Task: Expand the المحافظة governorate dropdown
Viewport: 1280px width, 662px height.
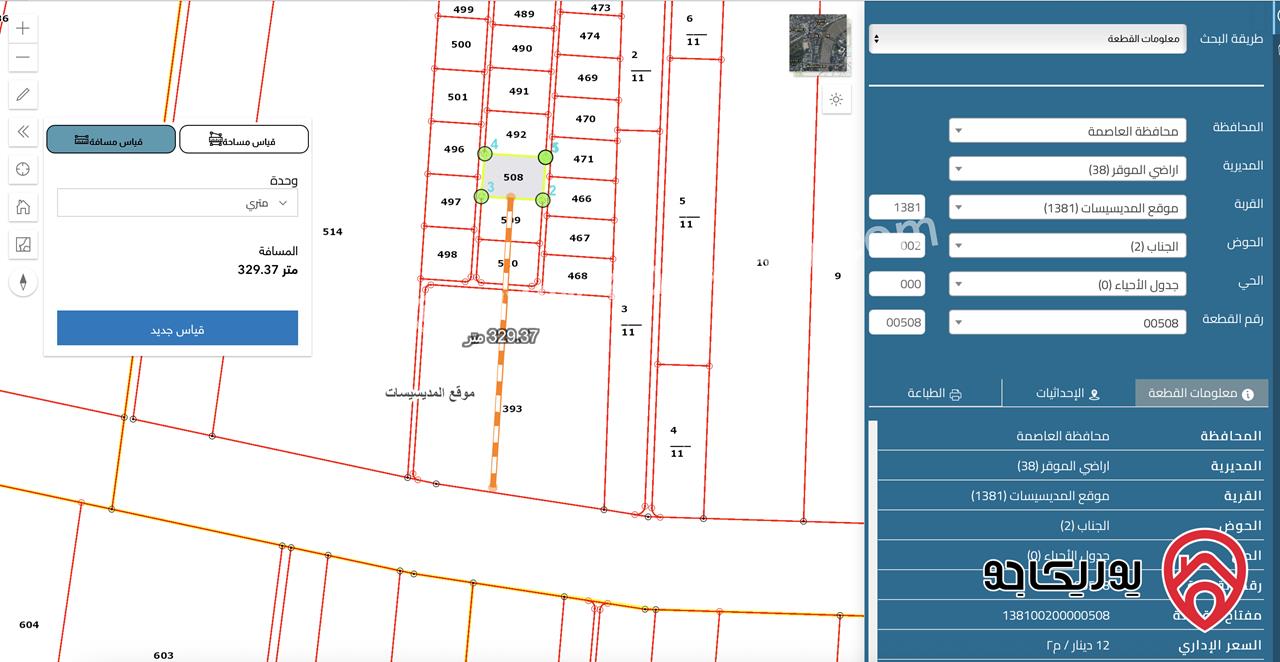Action: coord(1067,131)
